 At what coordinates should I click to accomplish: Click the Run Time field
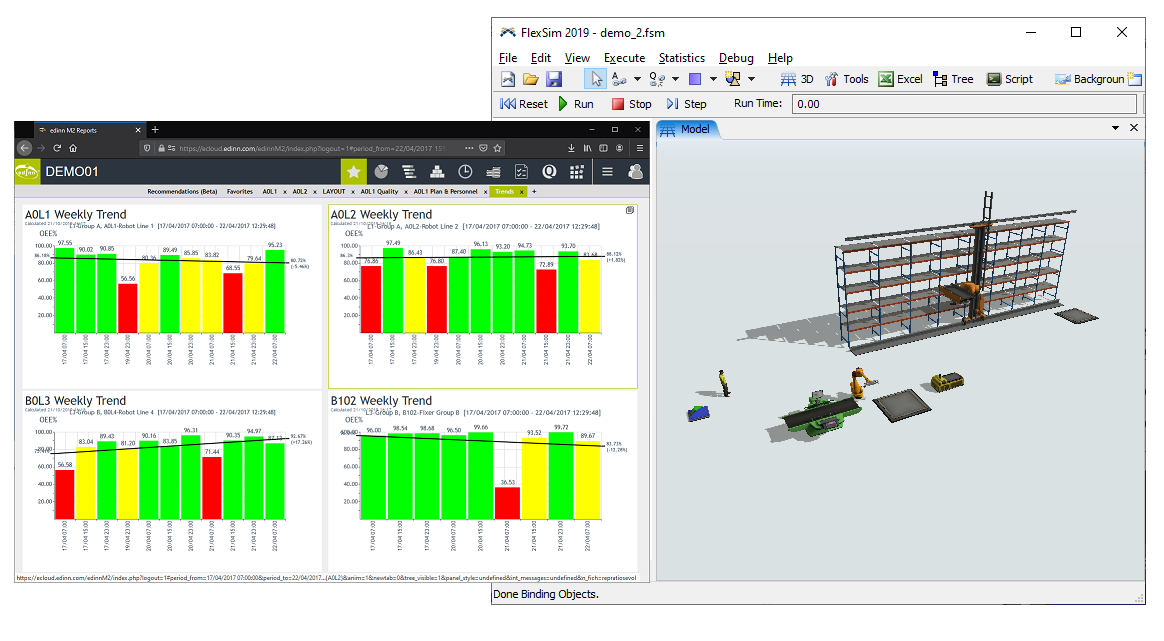(964, 104)
